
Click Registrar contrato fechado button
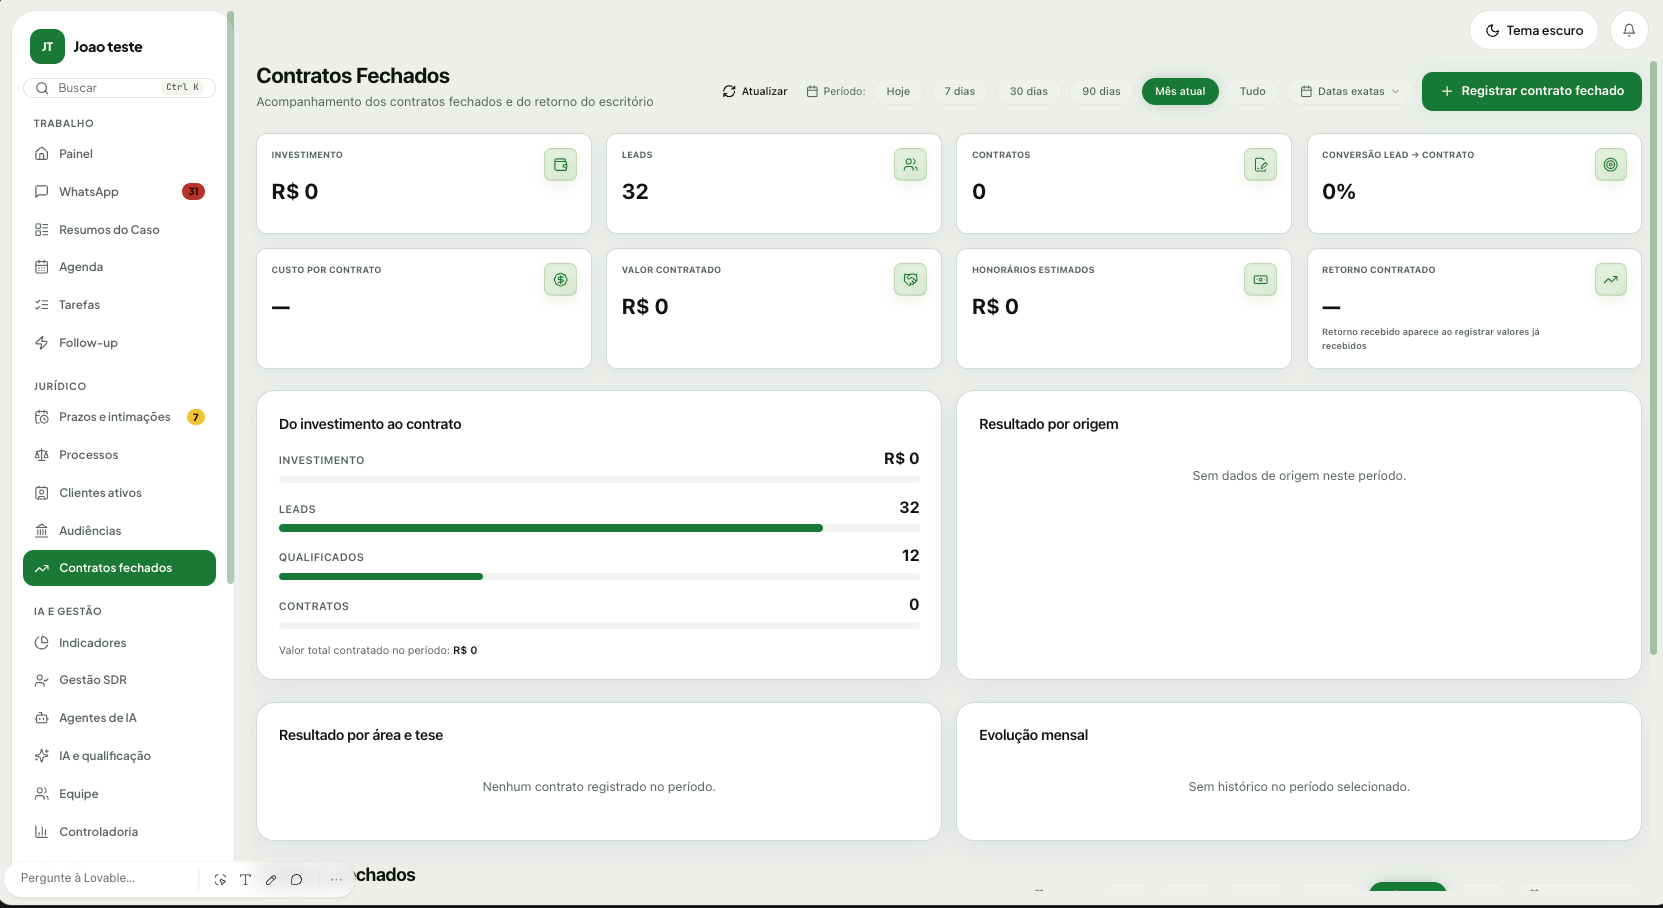click(1532, 91)
